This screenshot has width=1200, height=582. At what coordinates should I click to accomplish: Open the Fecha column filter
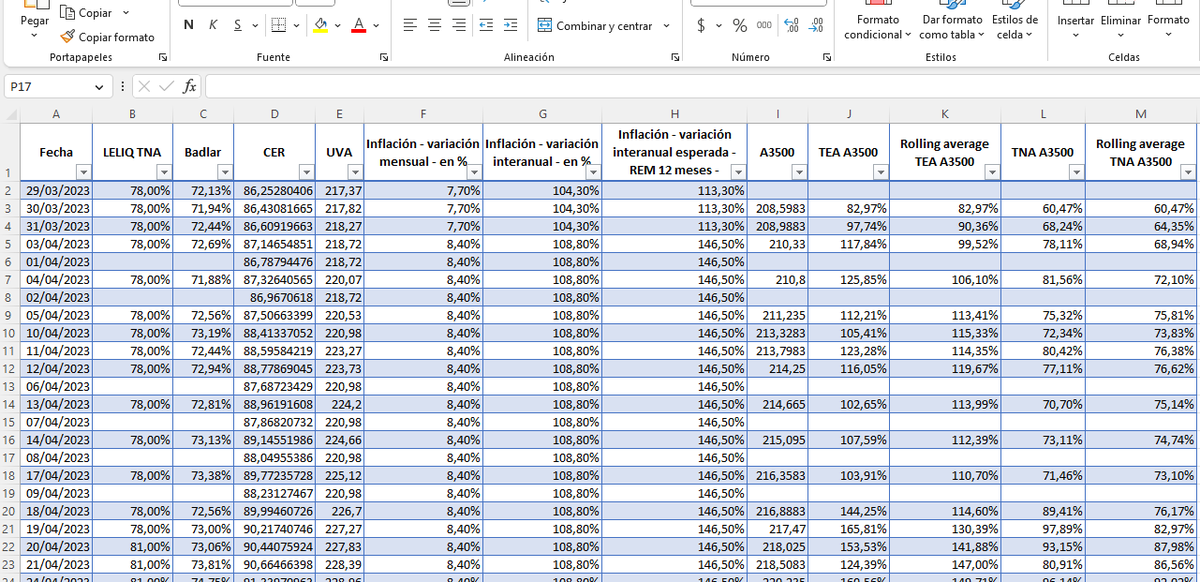[83, 172]
